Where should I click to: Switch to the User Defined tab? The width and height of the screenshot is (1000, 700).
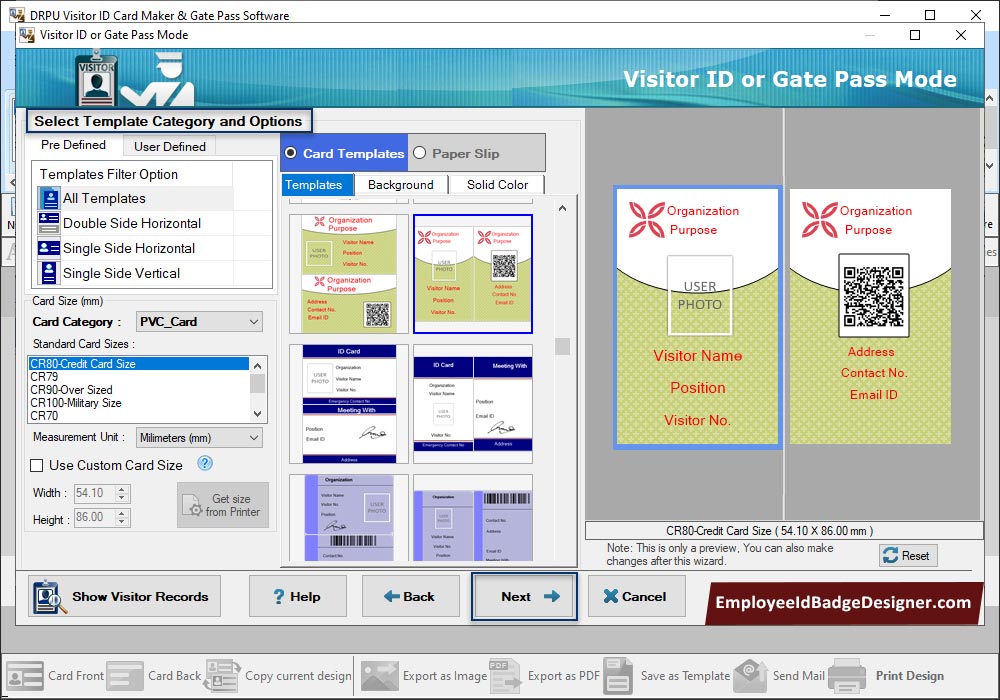point(170,147)
